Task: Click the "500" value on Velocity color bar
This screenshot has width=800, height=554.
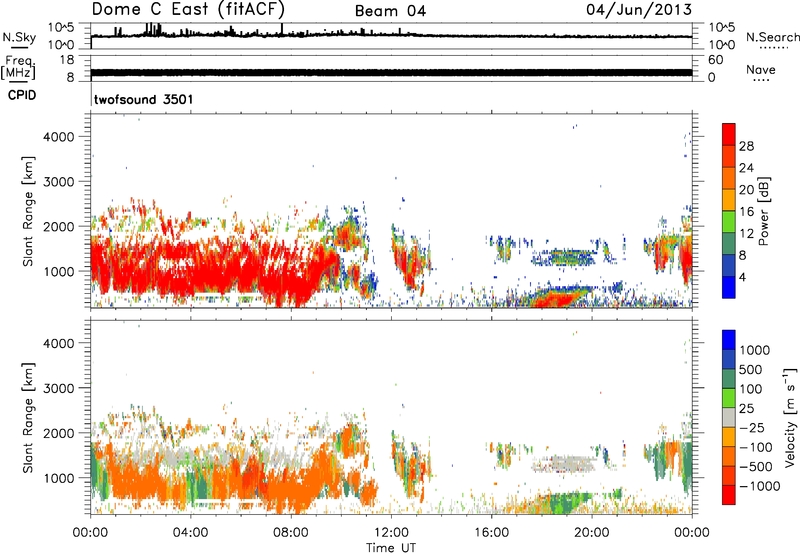Action: 751,369
